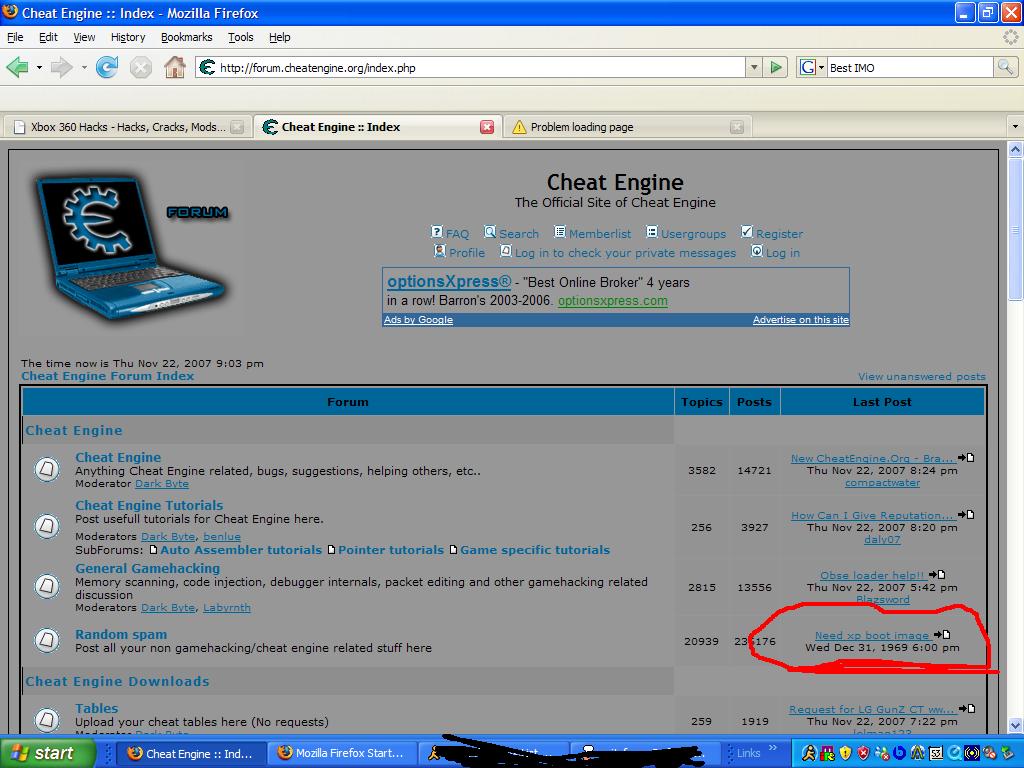Open the search engine chooser dropdown
Image resolution: width=1024 pixels, height=768 pixels.
pos(812,68)
